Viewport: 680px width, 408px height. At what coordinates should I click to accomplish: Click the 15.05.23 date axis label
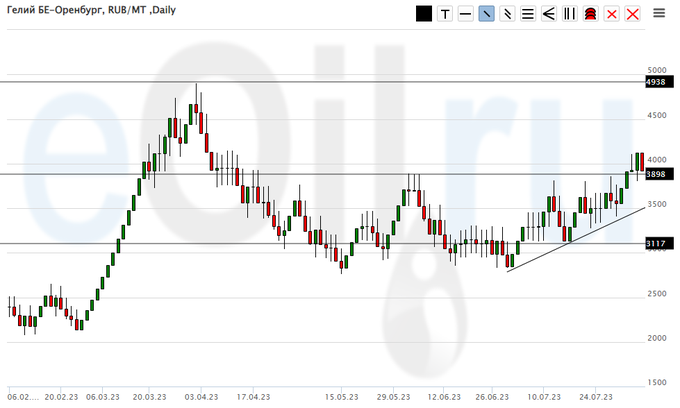point(343,394)
